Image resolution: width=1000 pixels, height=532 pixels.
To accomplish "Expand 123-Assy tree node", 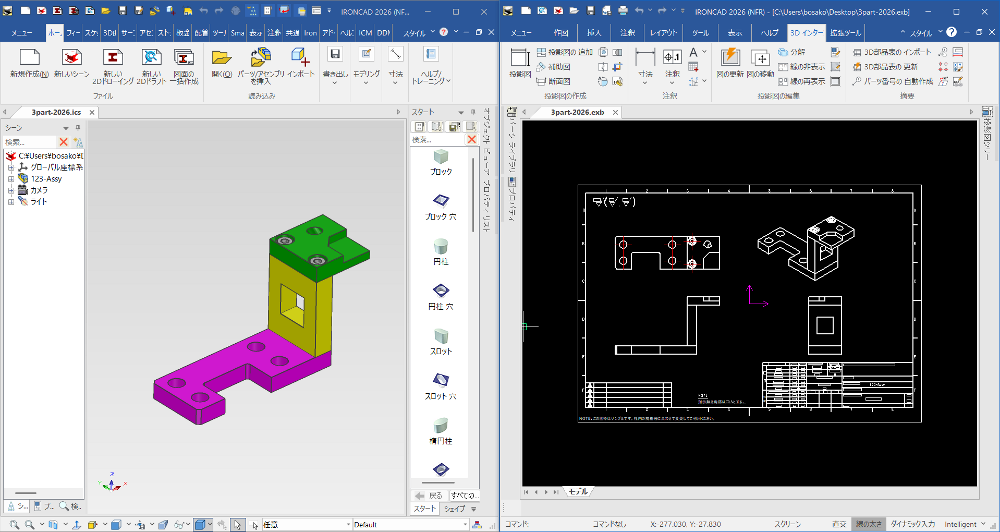I will pyautogui.click(x=11, y=179).
